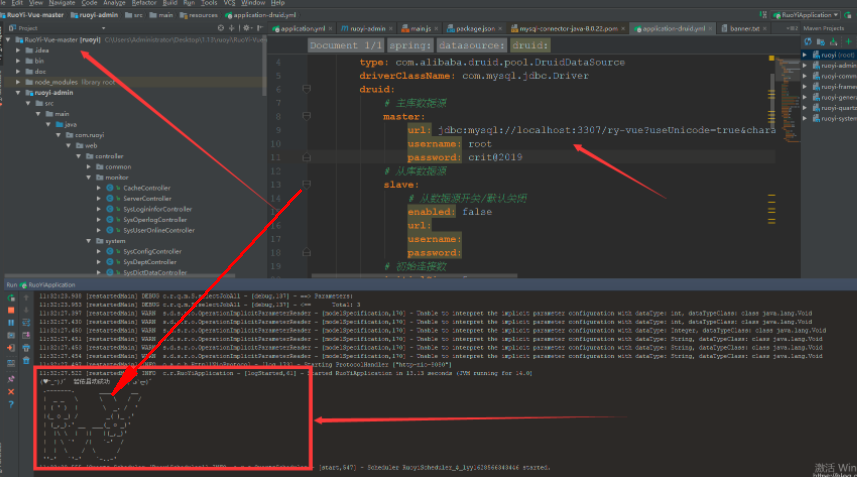Click the down stack trace arrow
The image size is (857, 477).
(x=26, y=310)
